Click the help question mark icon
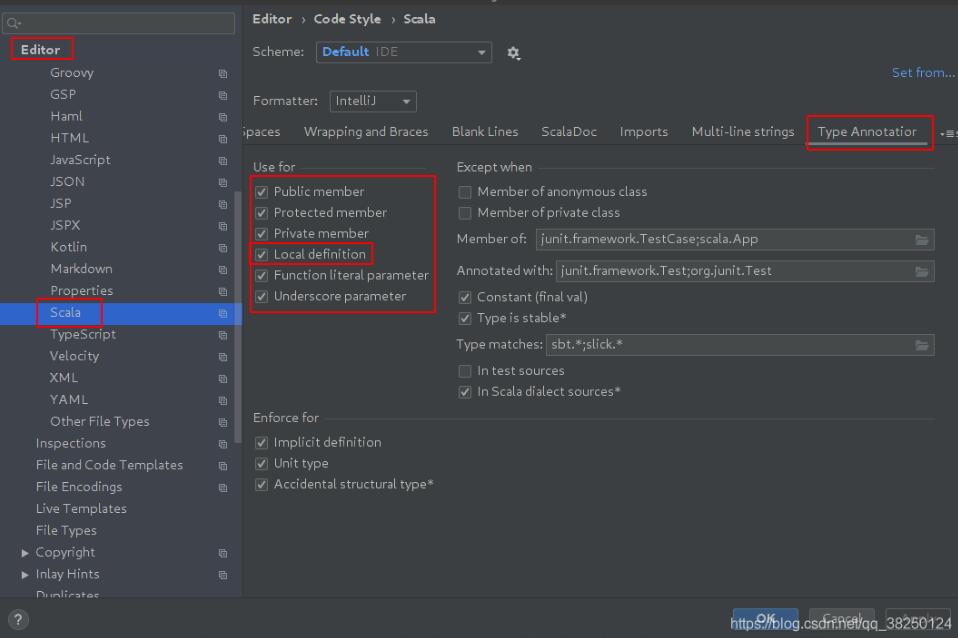Image resolution: width=958 pixels, height=638 pixels. [17, 619]
